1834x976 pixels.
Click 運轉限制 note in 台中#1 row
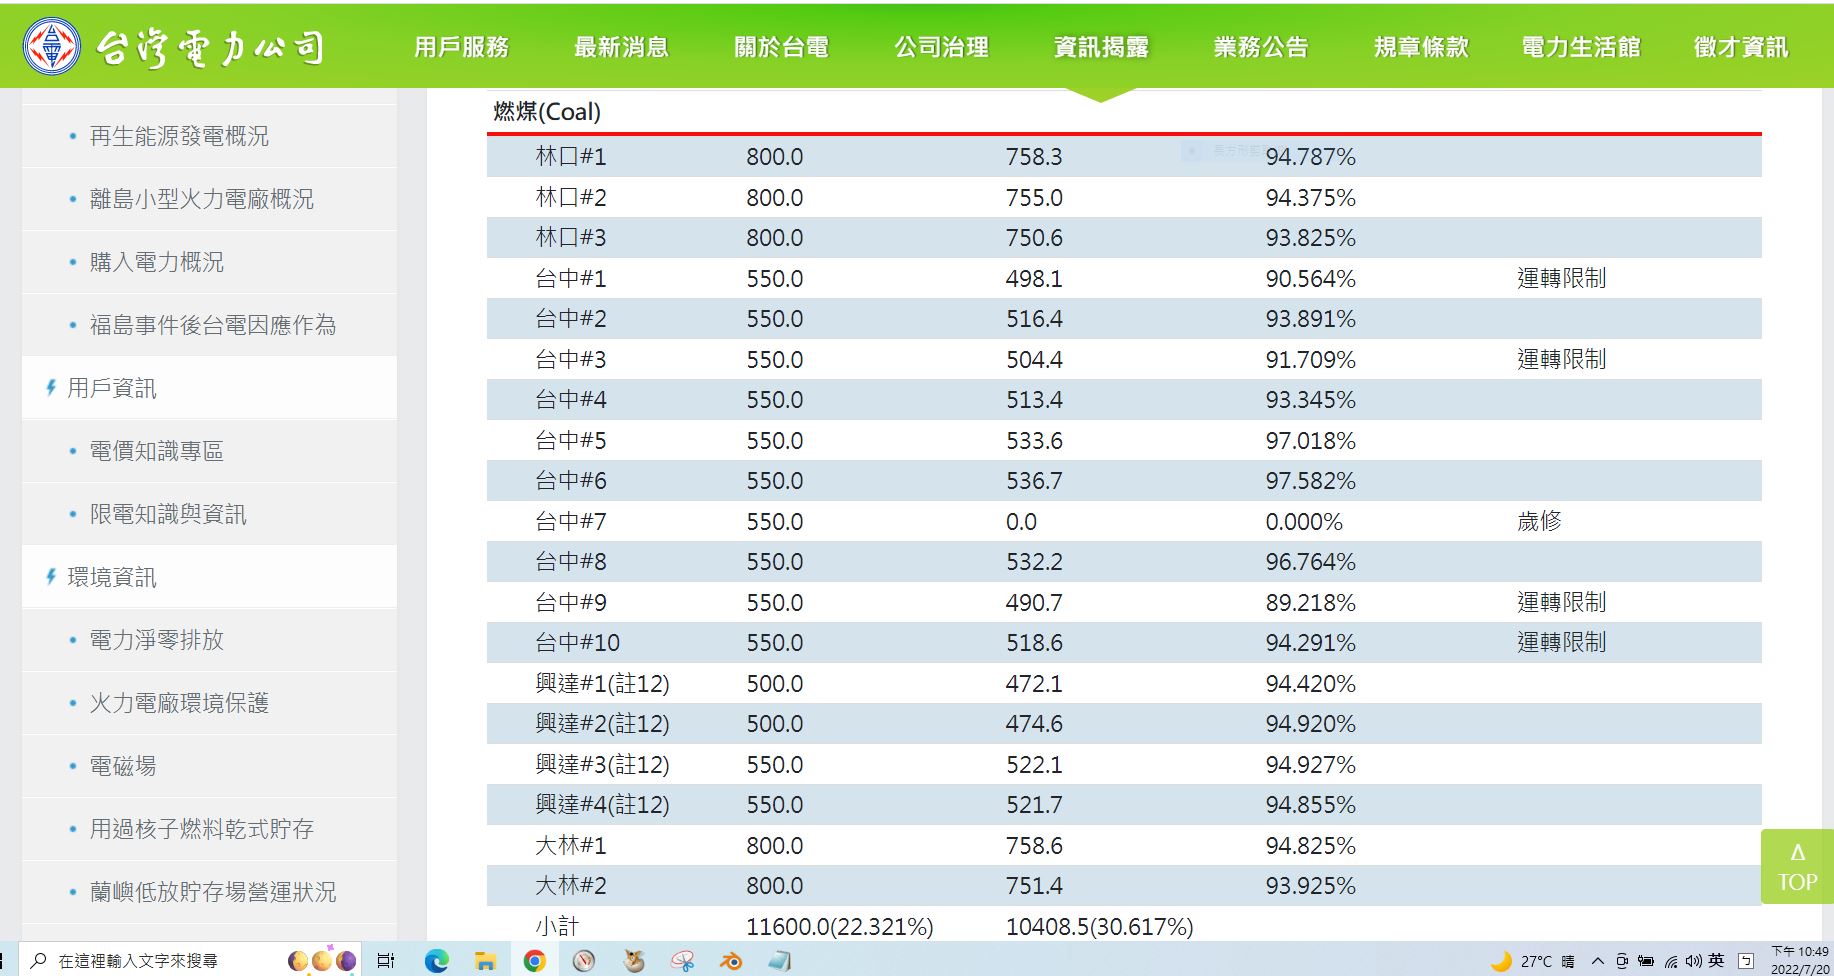click(x=1561, y=278)
